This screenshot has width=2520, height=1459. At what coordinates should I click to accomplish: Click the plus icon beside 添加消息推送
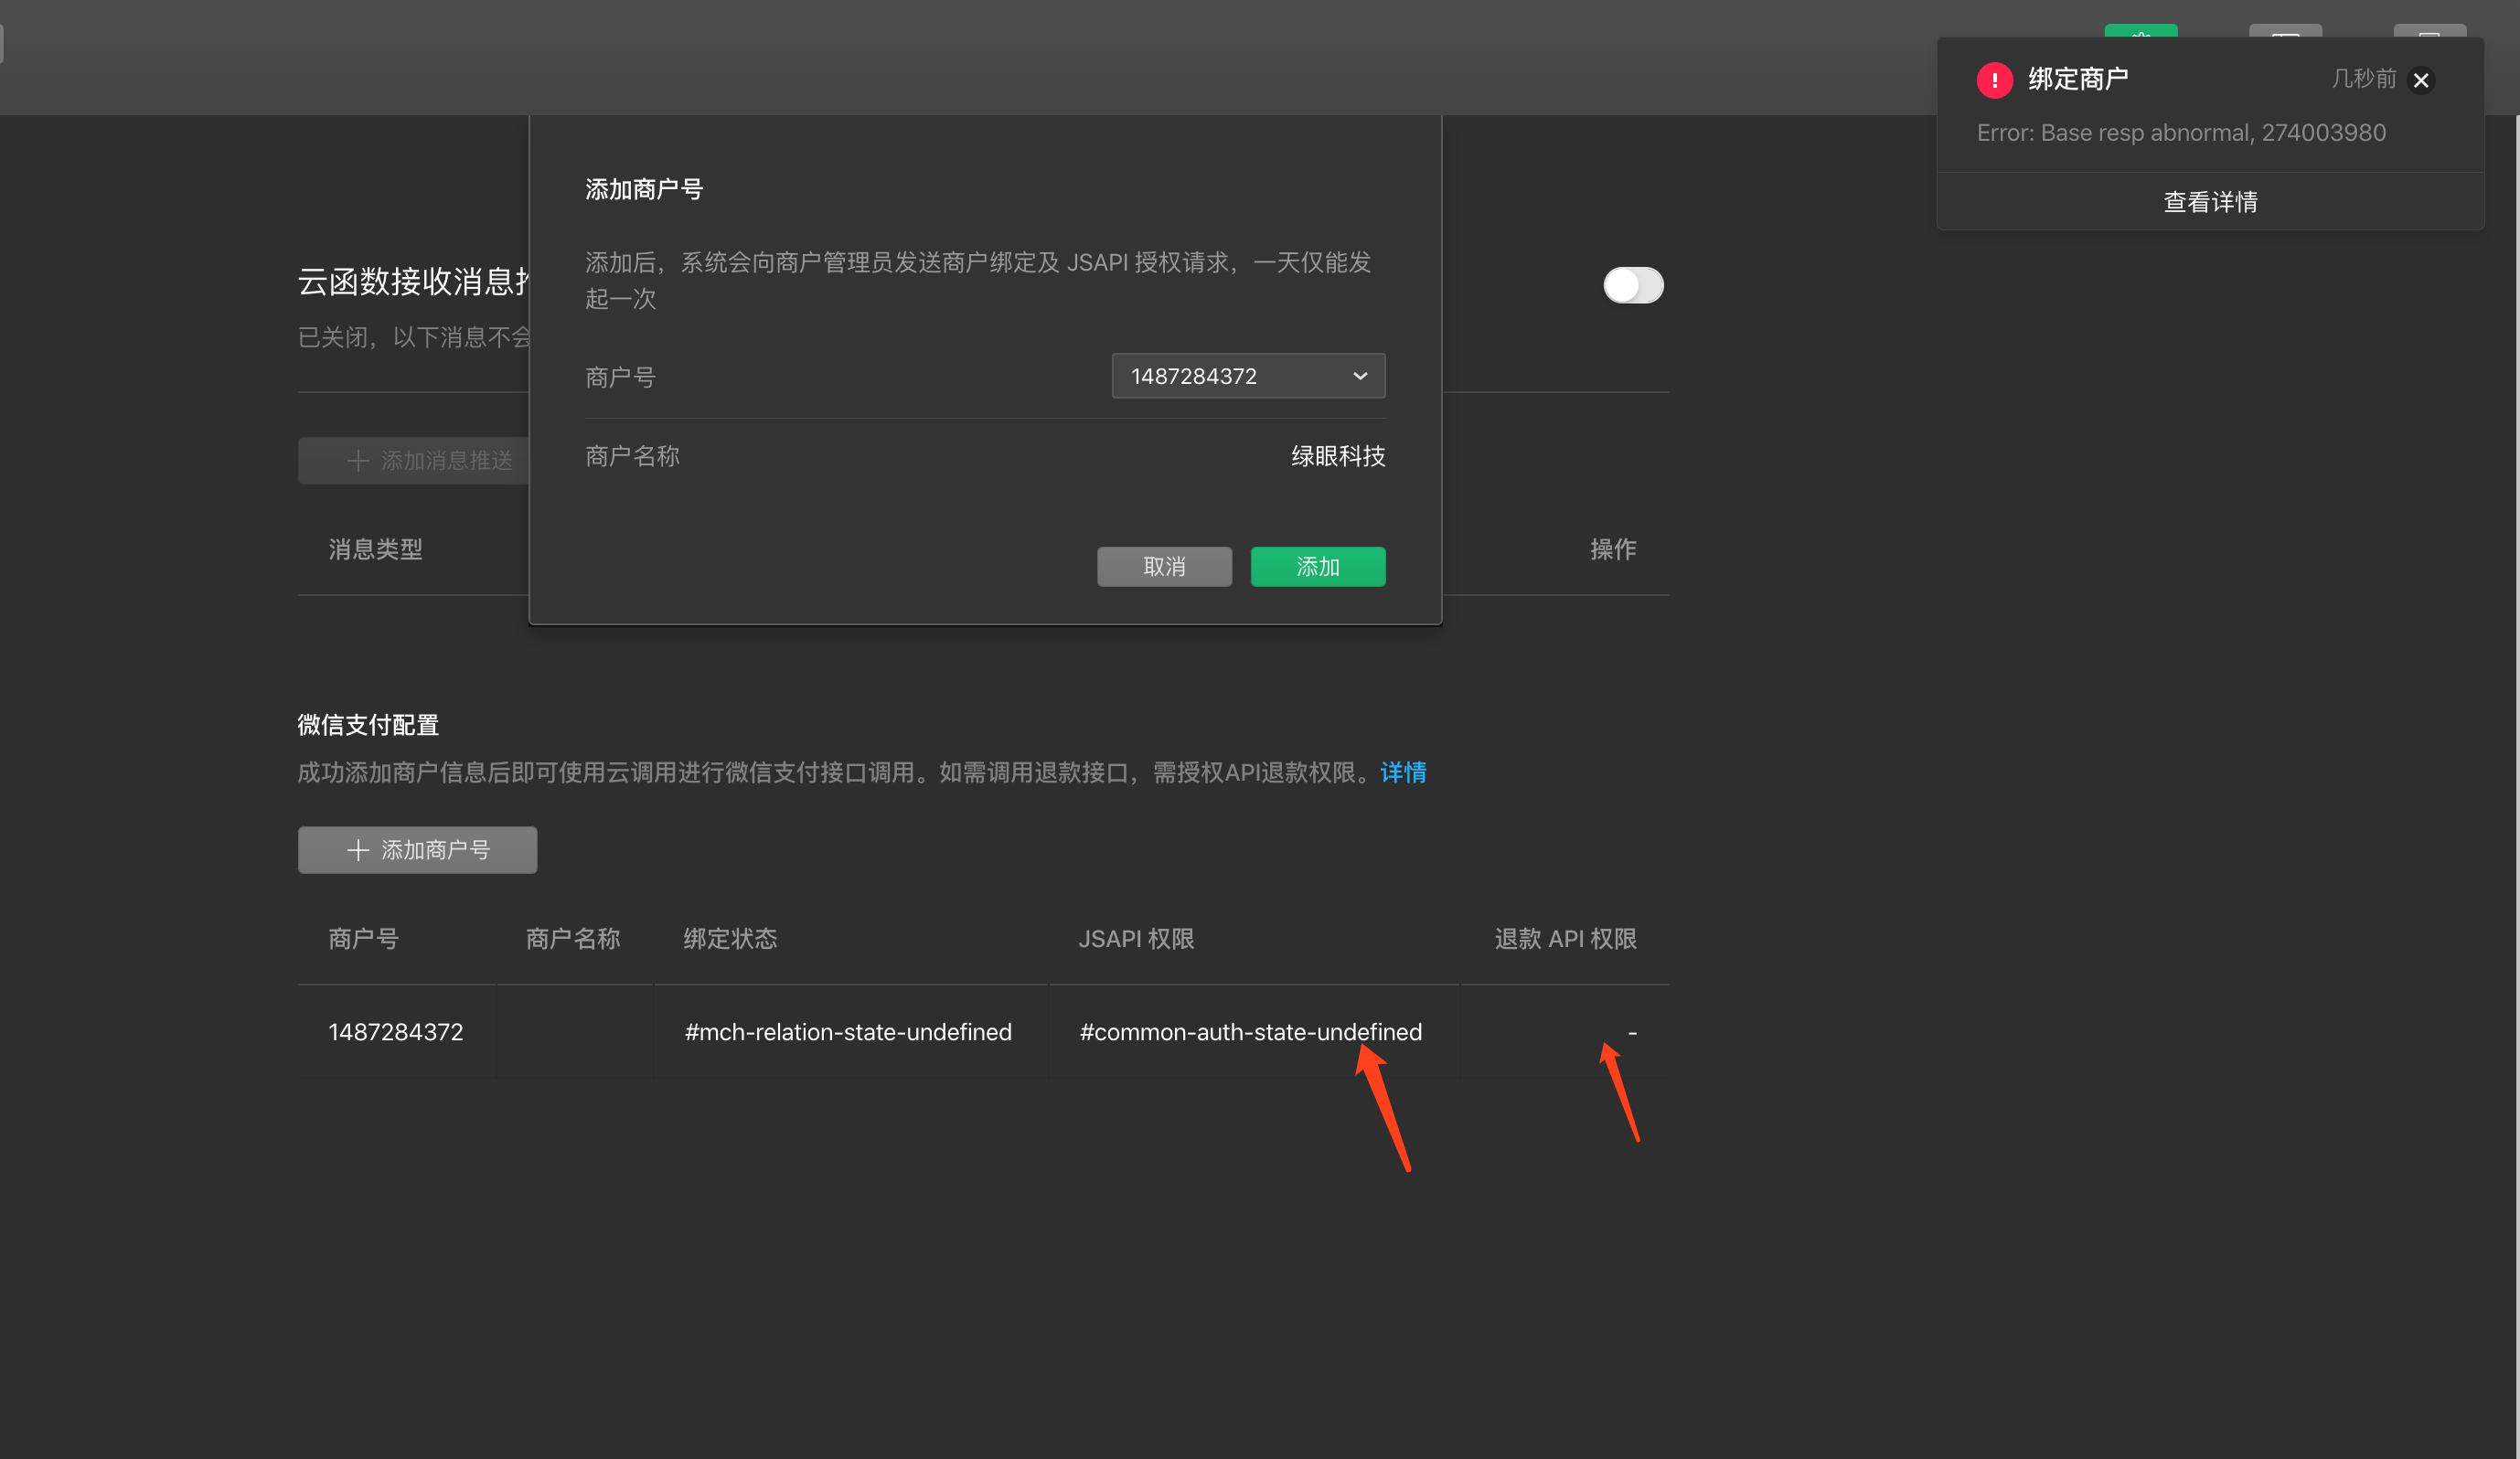point(358,461)
